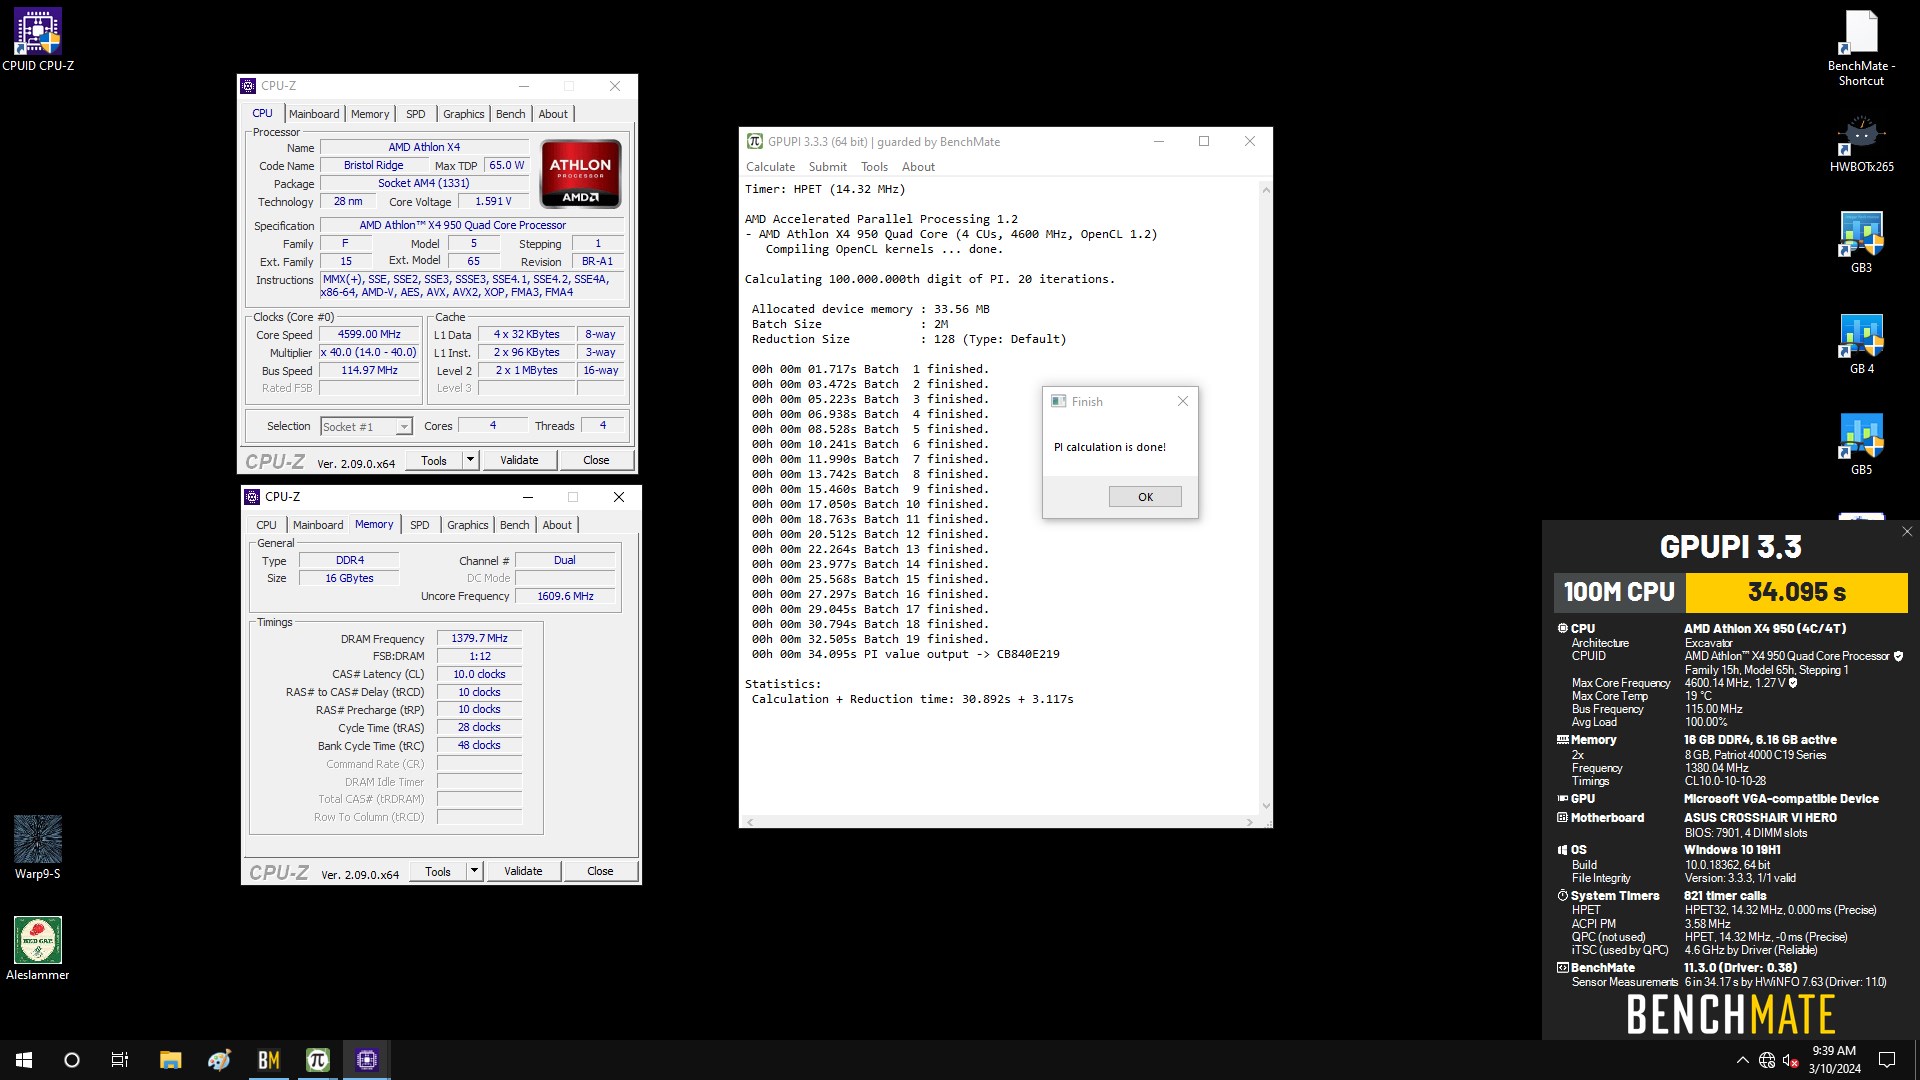Launch HWBOTx265 desktop icon
This screenshot has height=1080, width=1920.
click(1861, 144)
